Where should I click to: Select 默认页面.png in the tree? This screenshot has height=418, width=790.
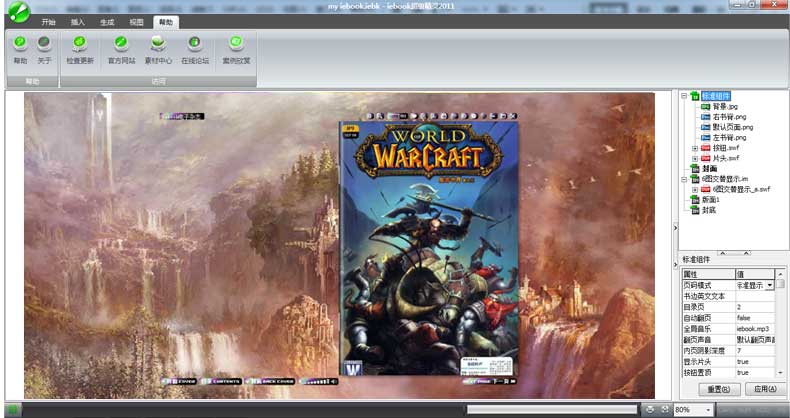pyautogui.click(x=733, y=127)
